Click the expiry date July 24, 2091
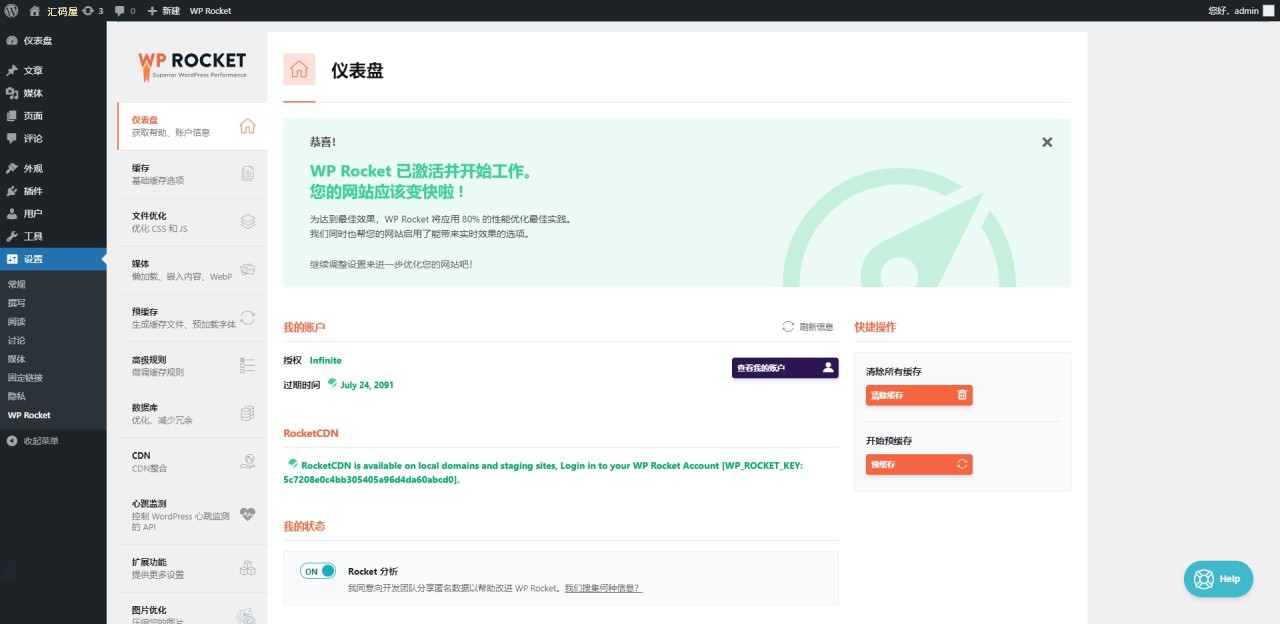The image size is (1280, 624). coord(366,385)
